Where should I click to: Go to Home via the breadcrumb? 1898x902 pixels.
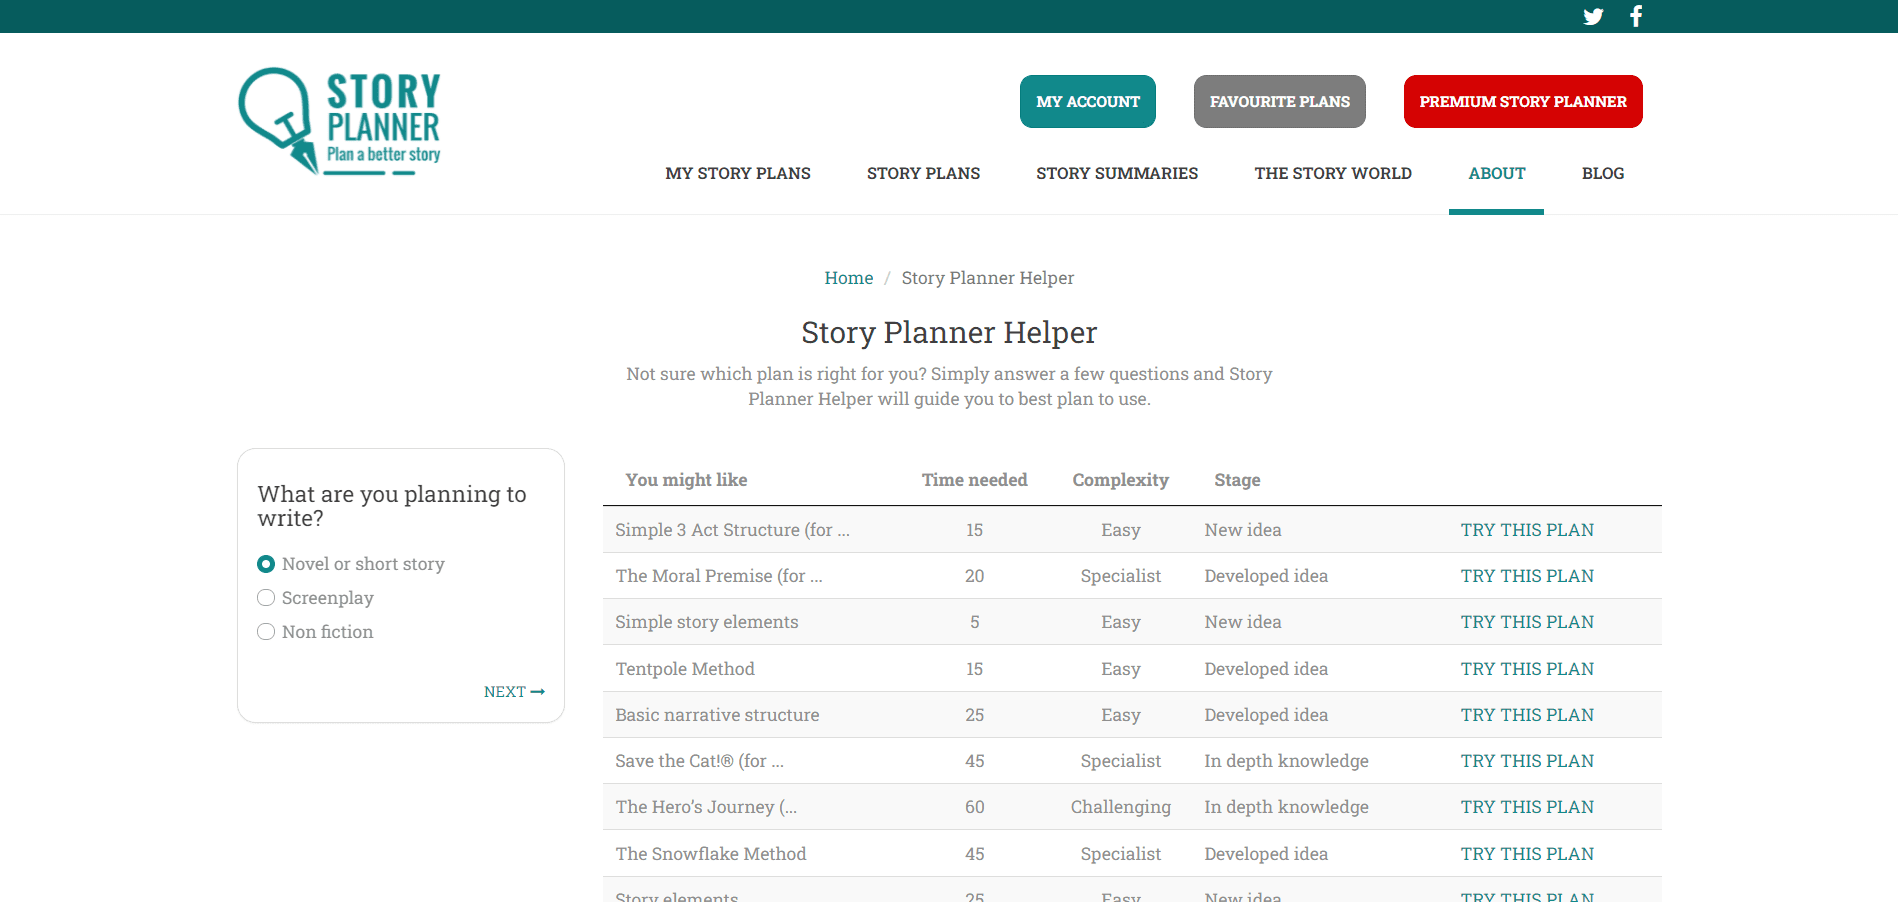point(848,278)
